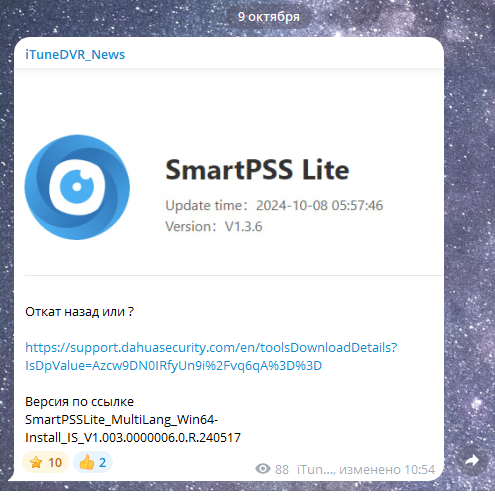Open the SmartPSS Lite logo image
The image size is (495, 497).
(x=77, y=187)
